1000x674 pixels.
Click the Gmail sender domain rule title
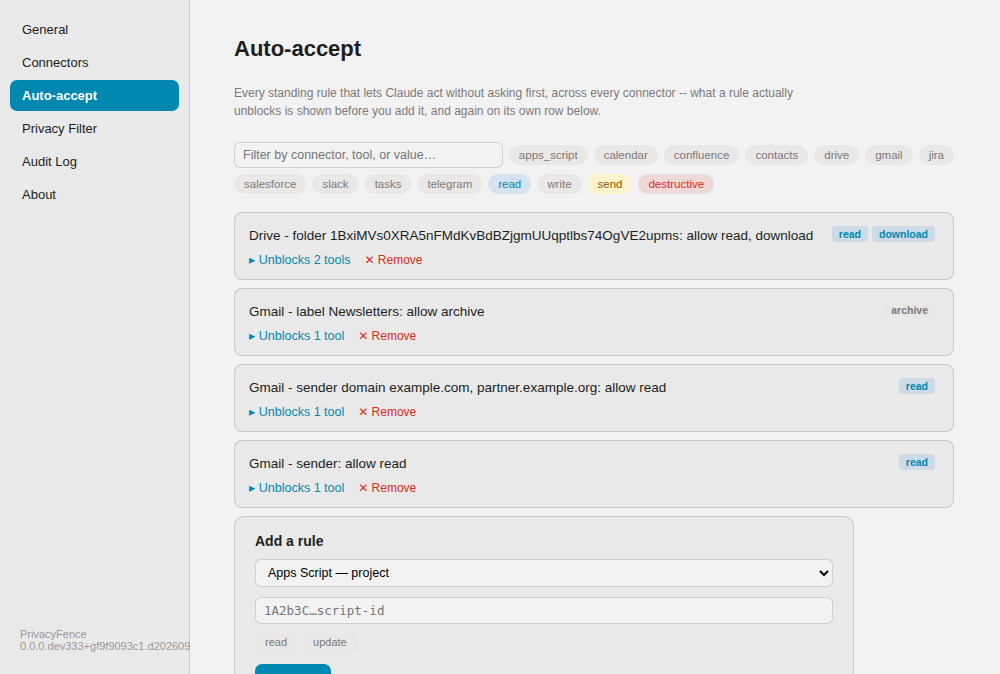click(457, 388)
